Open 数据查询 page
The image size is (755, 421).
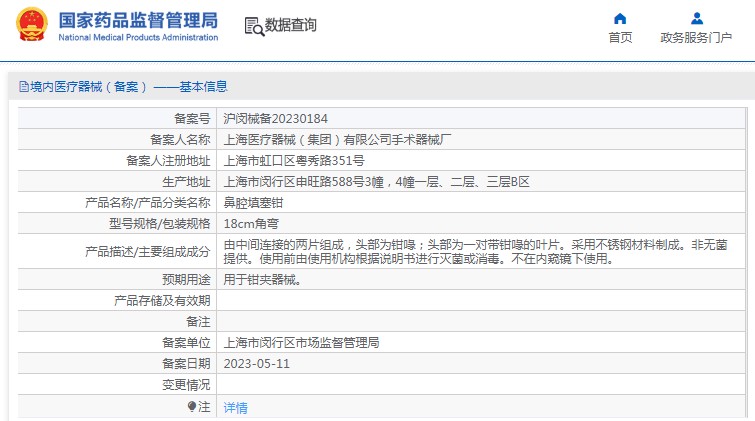pyautogui.click(x=291, y=25)
